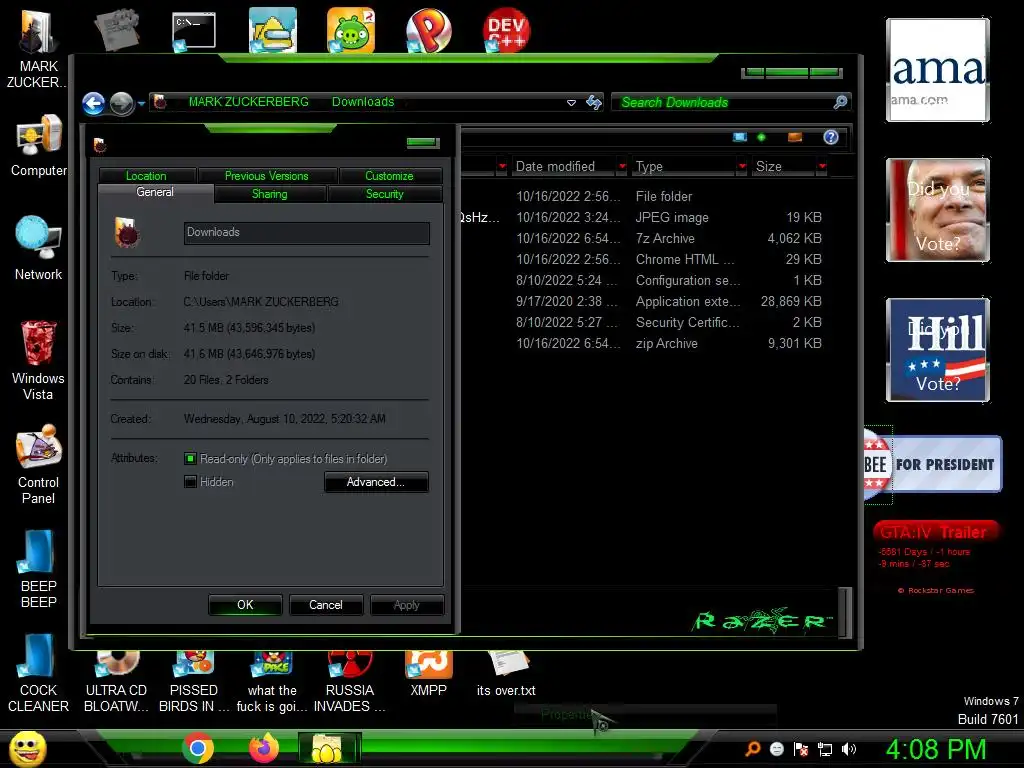
Task: Open the Type column filter arrow
Action: tap(742, 167)
